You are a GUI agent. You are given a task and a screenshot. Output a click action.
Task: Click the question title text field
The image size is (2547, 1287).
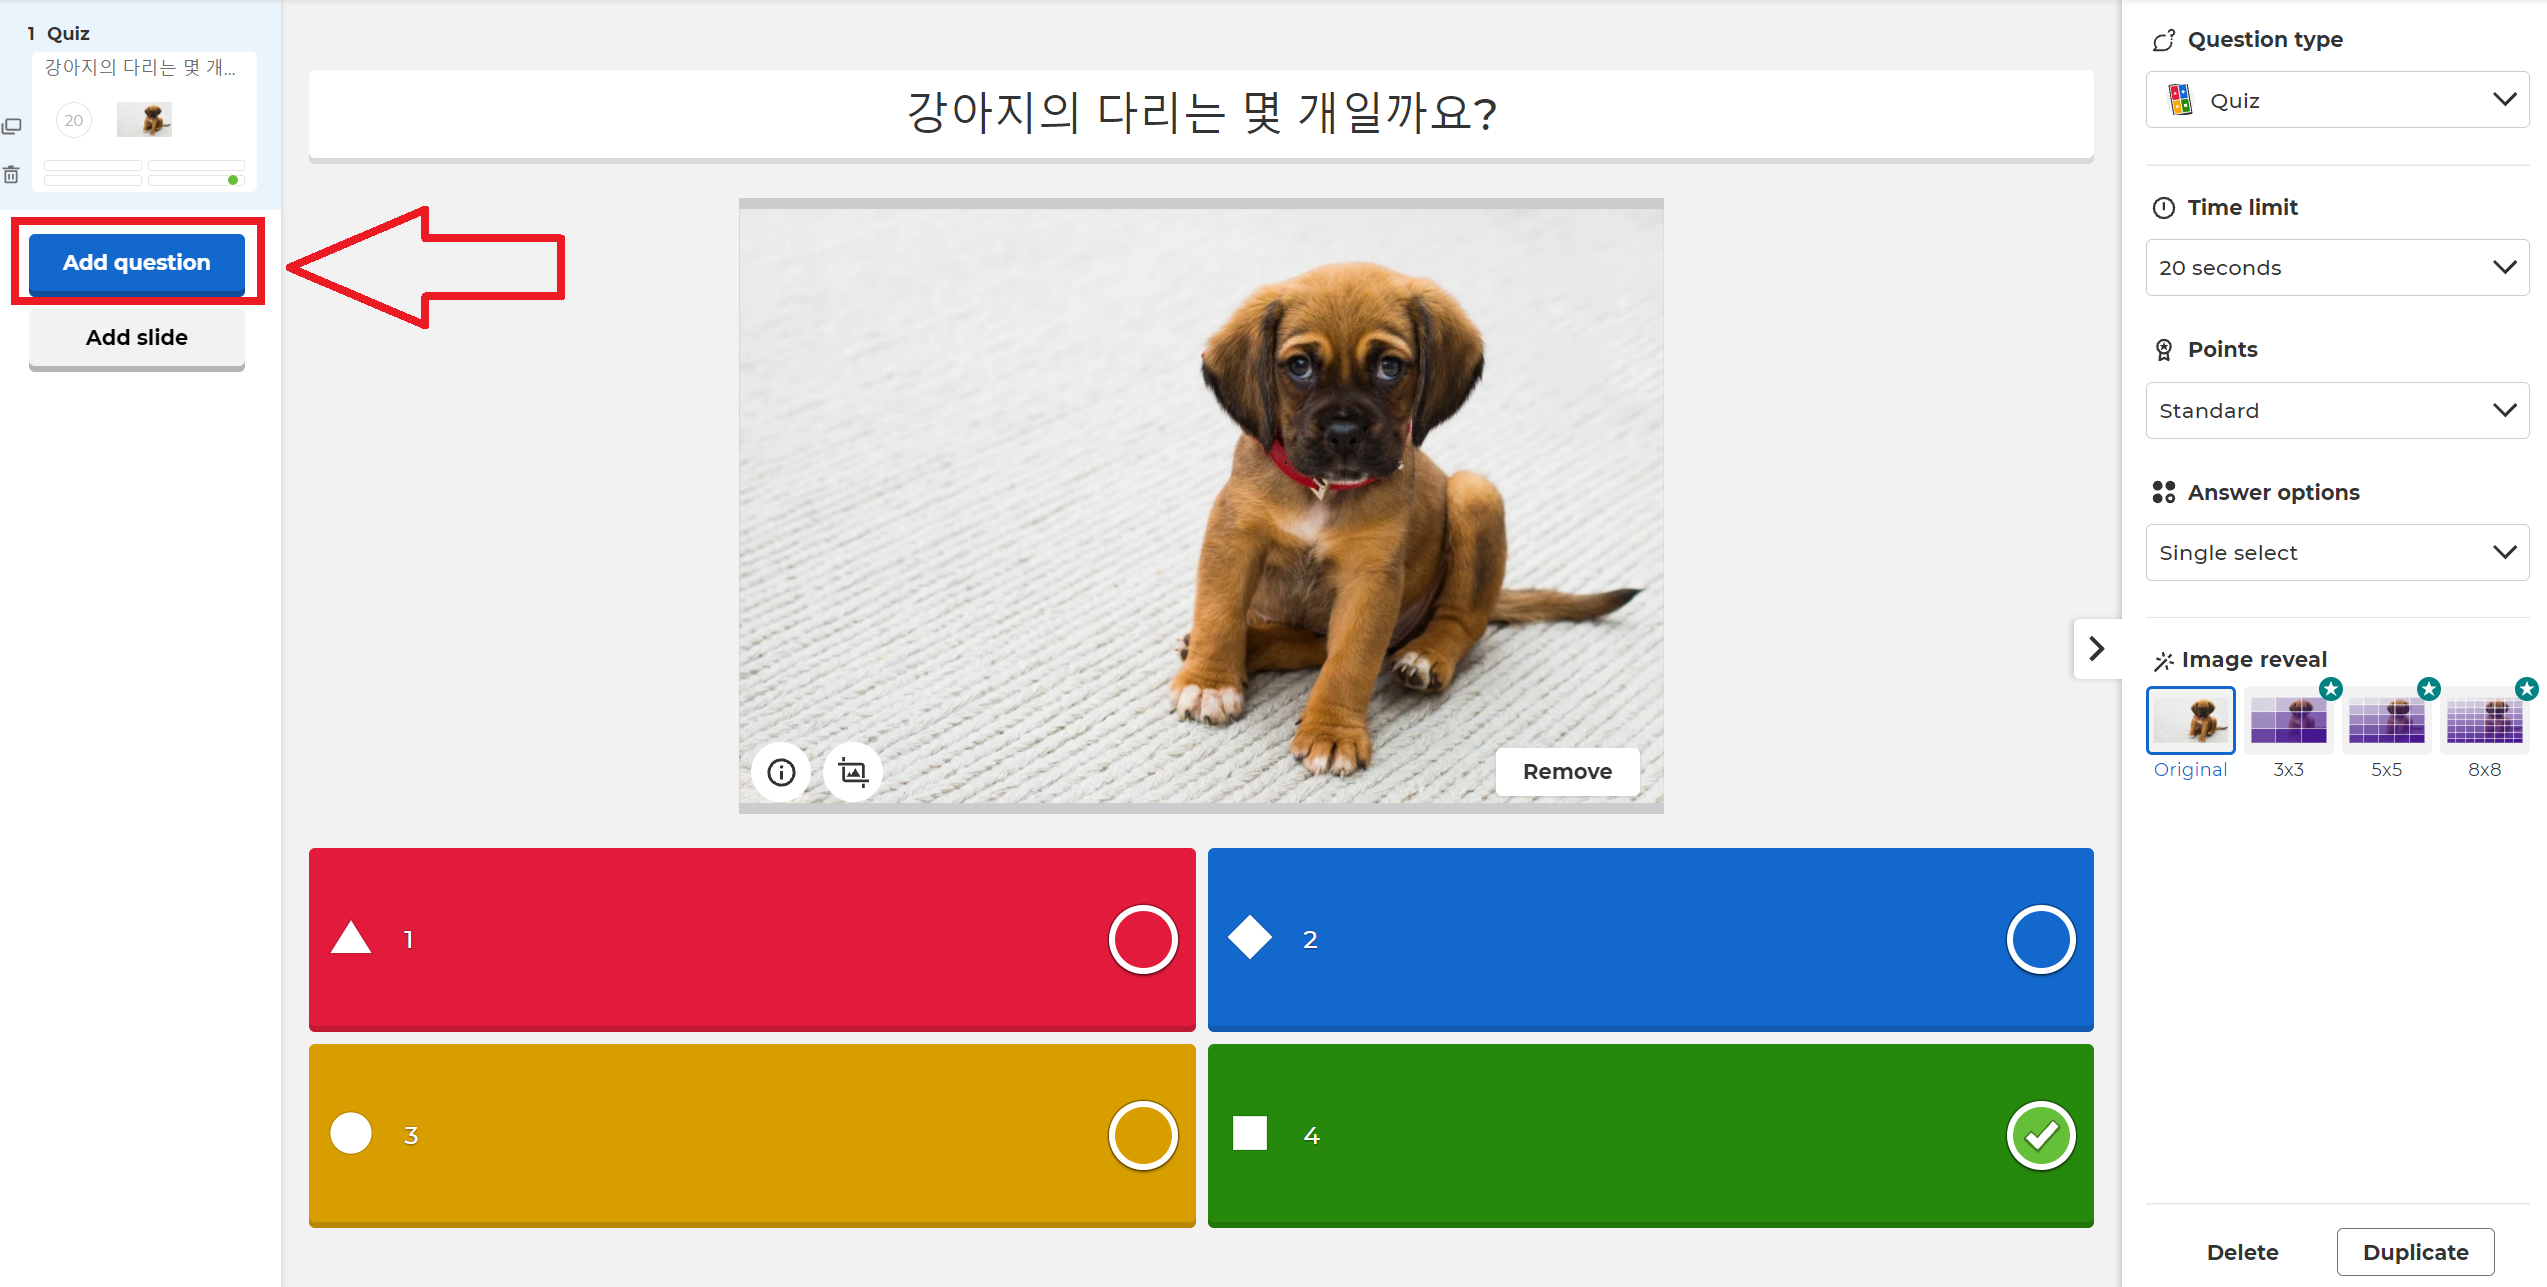tap(1200, 113)
